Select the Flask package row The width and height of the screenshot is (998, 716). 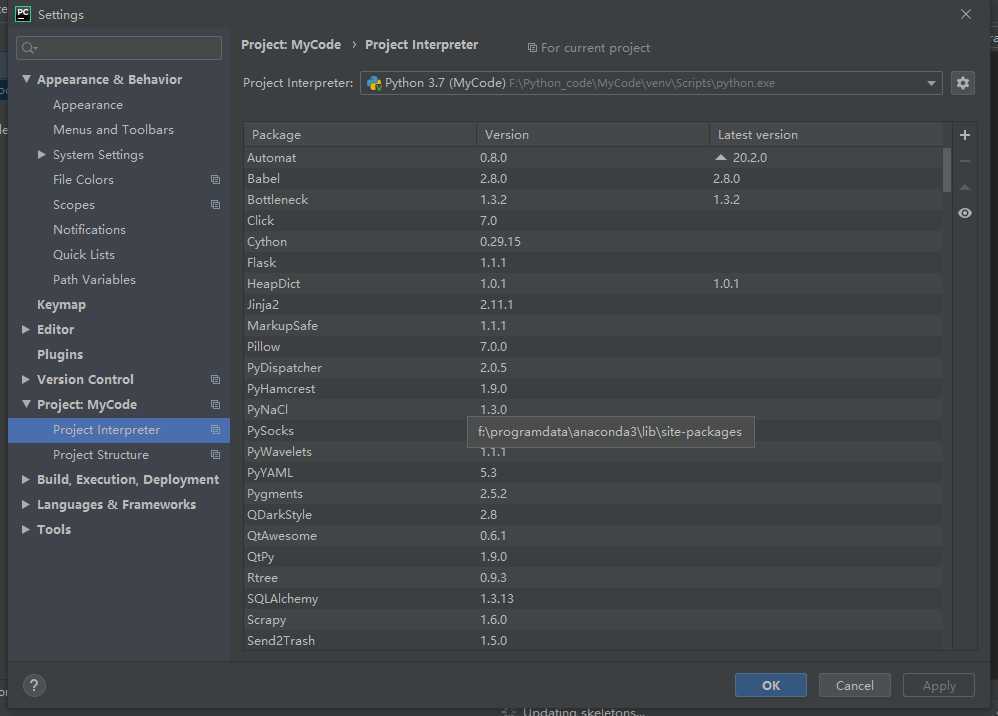593,262
